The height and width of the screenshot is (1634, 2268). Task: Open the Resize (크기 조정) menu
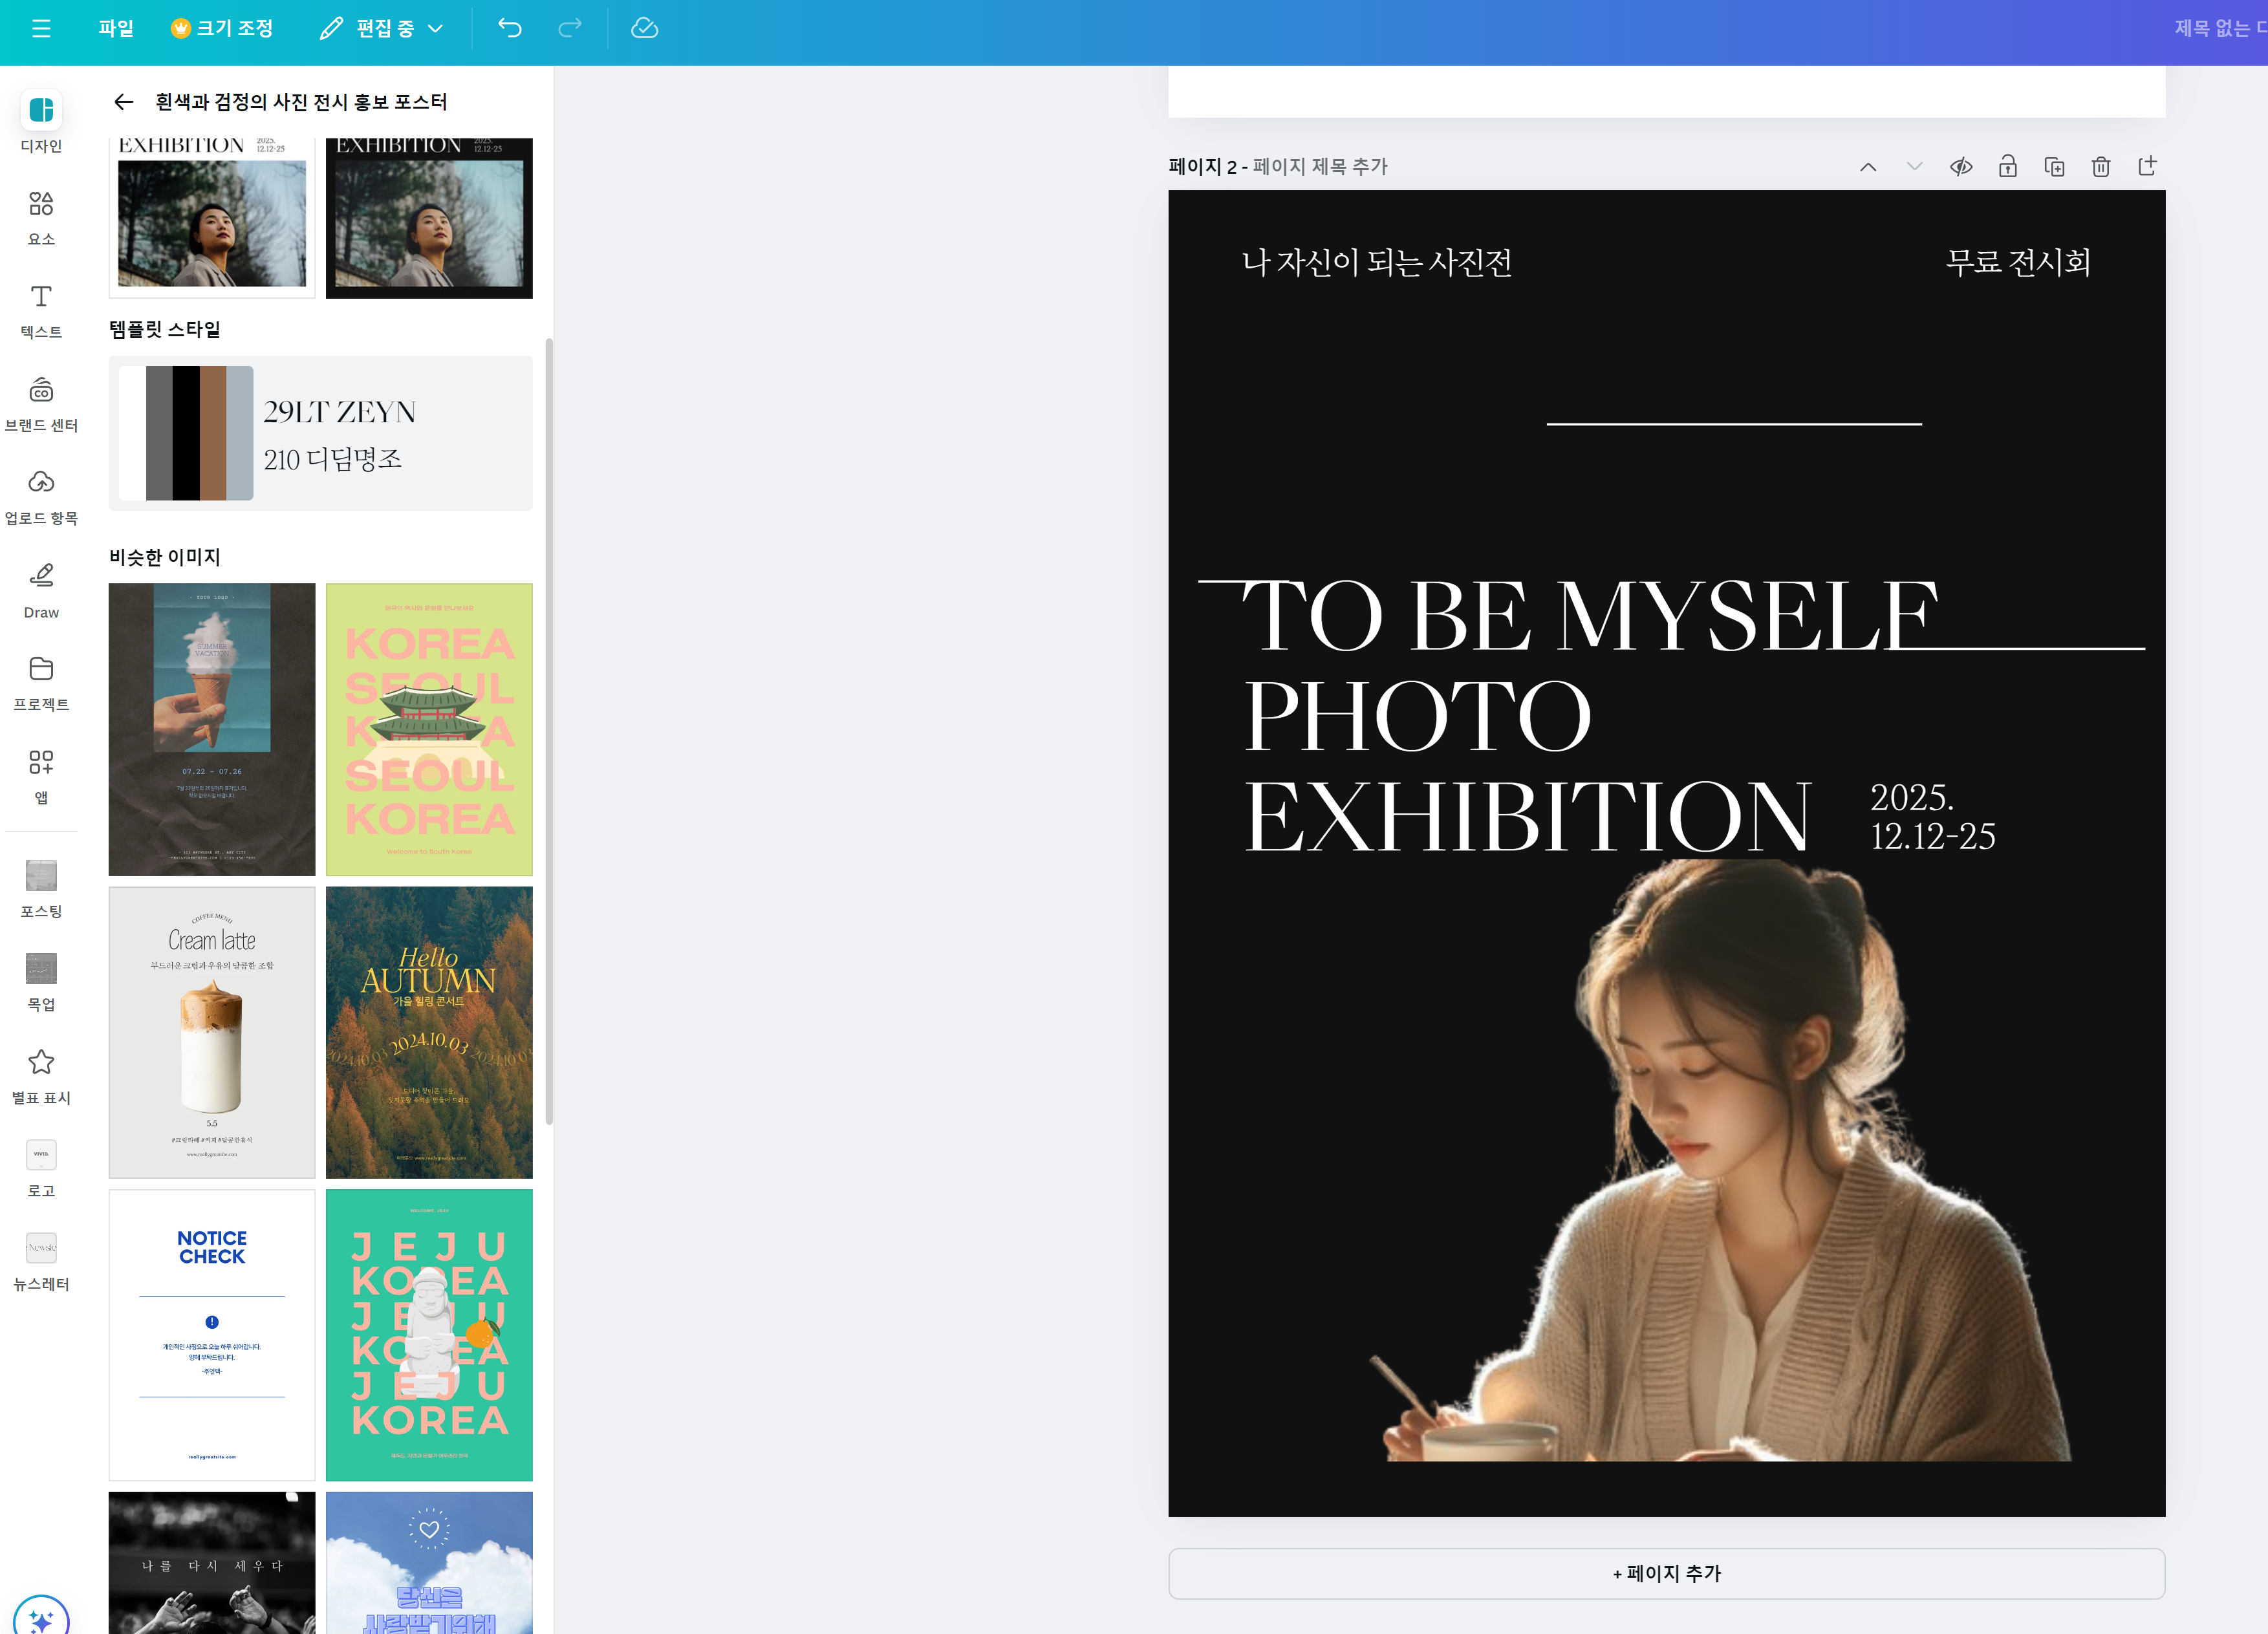coord(223,28)
